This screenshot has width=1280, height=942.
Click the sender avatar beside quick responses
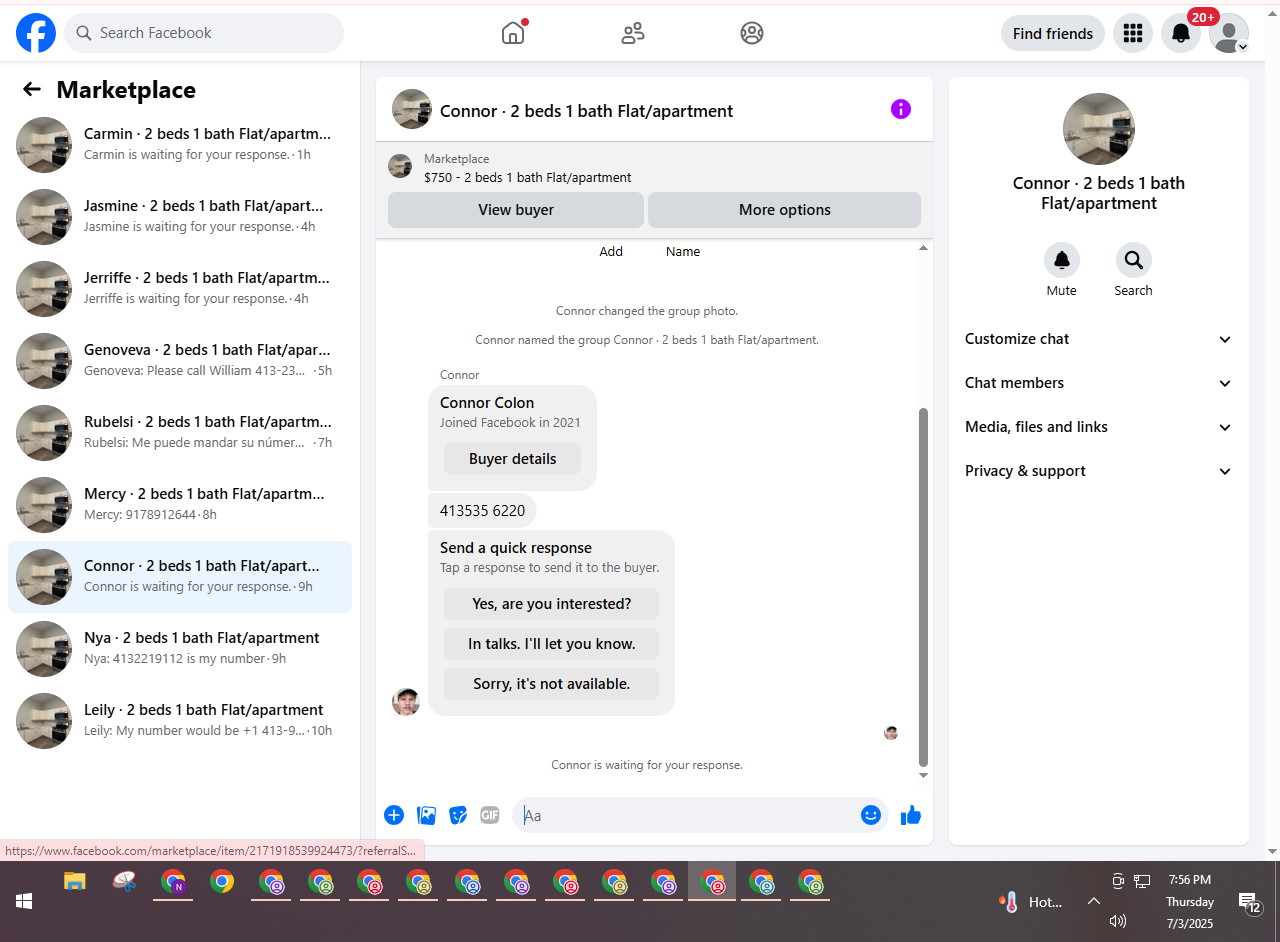click(405, 702)
